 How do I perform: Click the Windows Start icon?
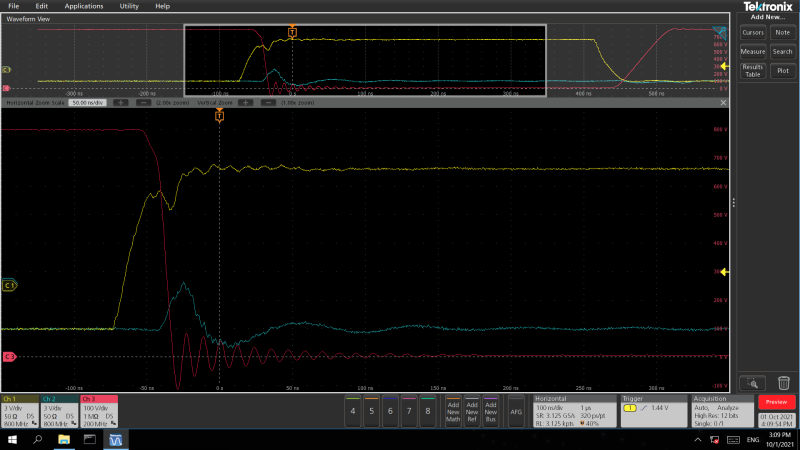click(x=11, y=439)
